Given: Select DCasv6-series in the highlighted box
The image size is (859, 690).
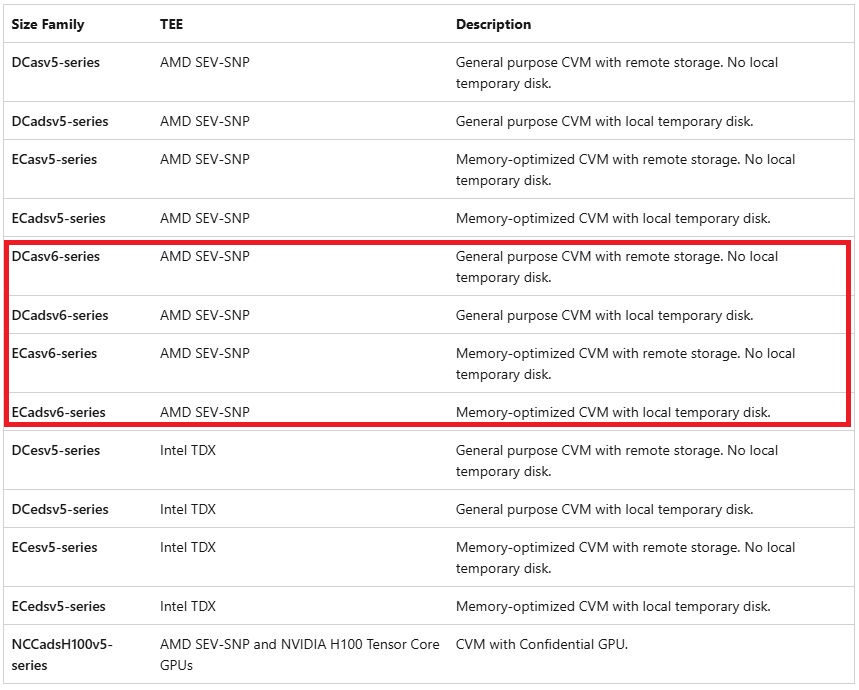Looking at the screenshot, I should click(x=56, y=256).
